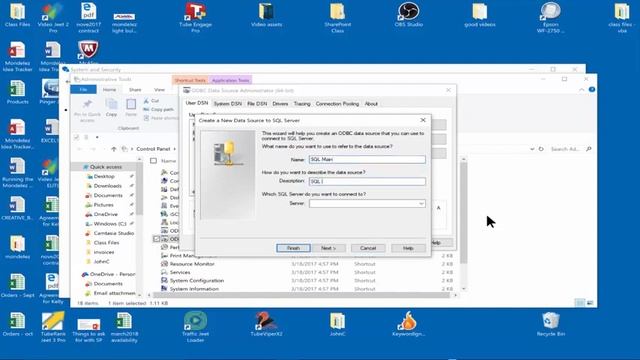This screenshot has width=640, height=360.
Task: Select Camtasia Studio in the navigation pane
Action: 113,233
